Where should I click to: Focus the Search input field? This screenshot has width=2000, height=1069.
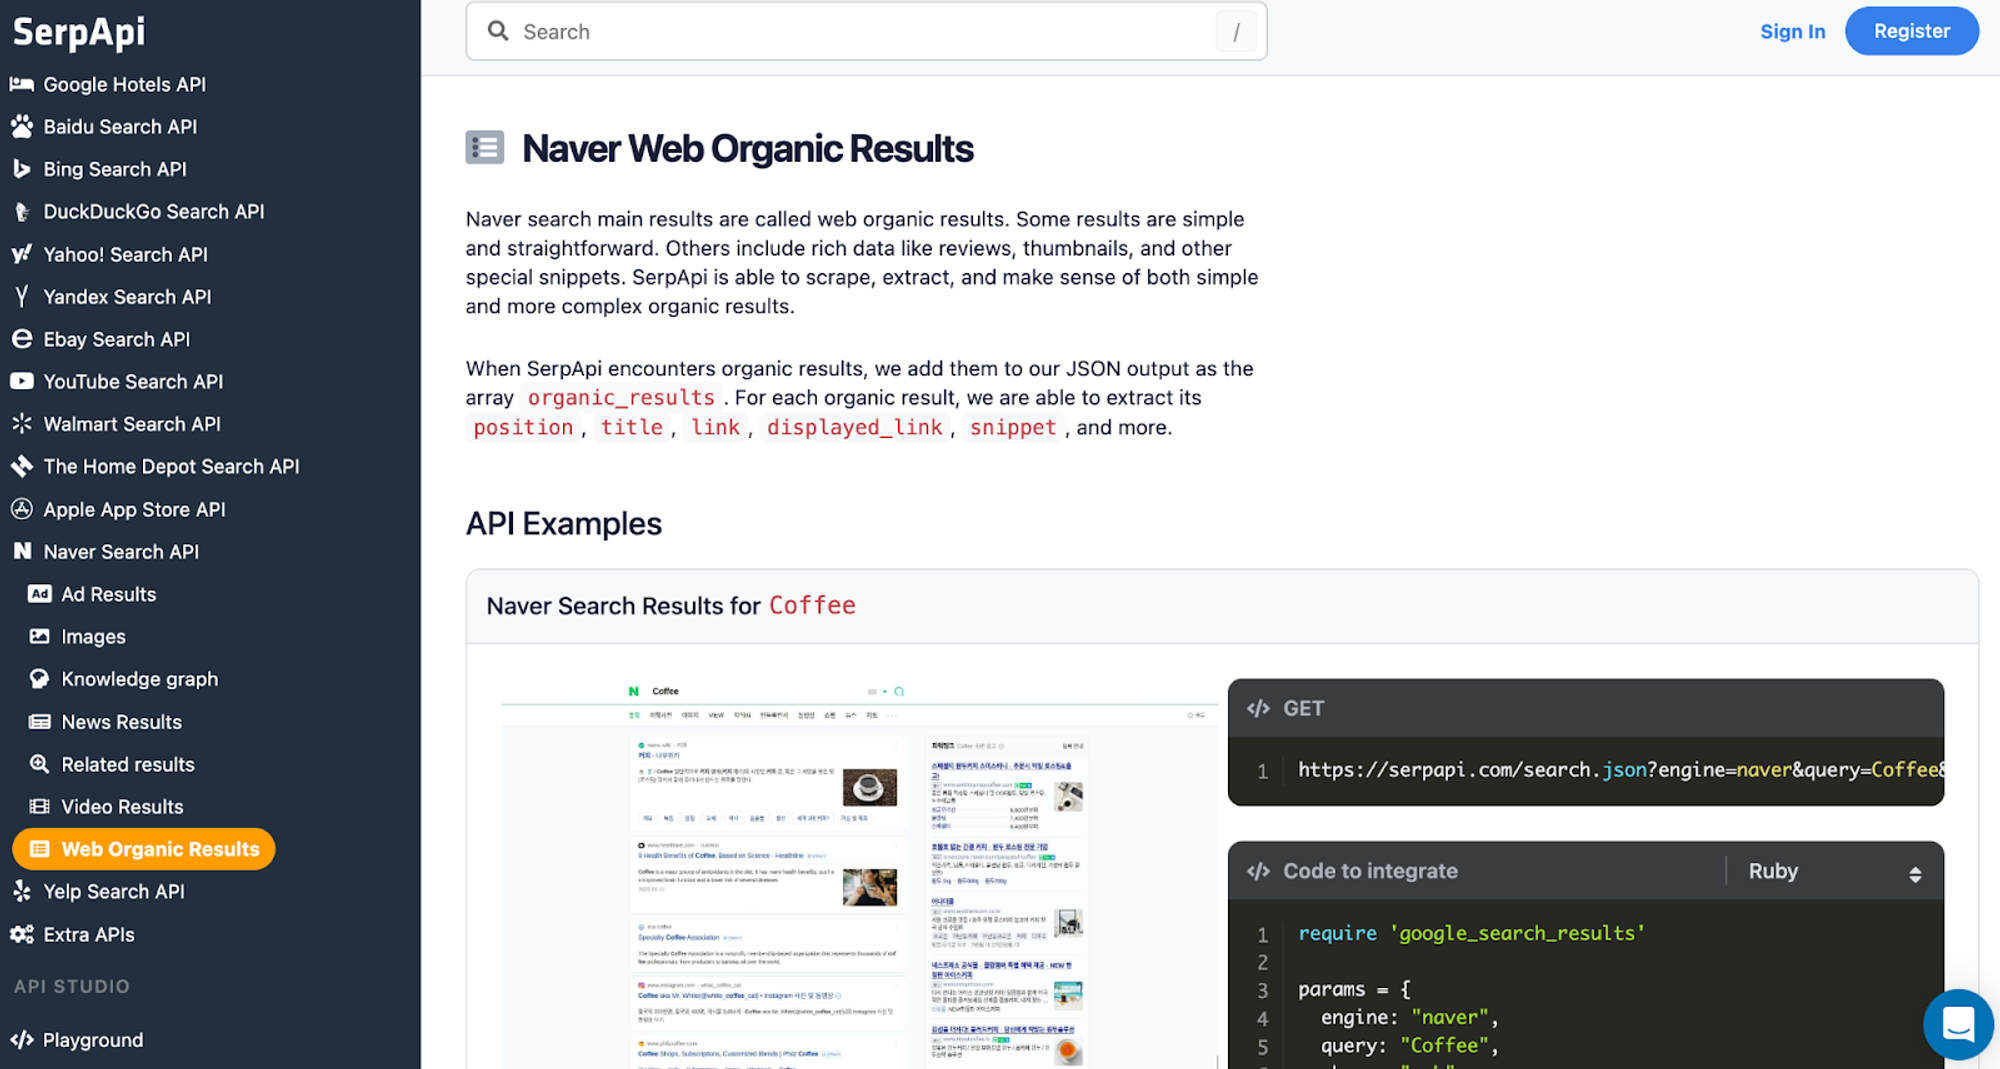[x=866, y=31]
